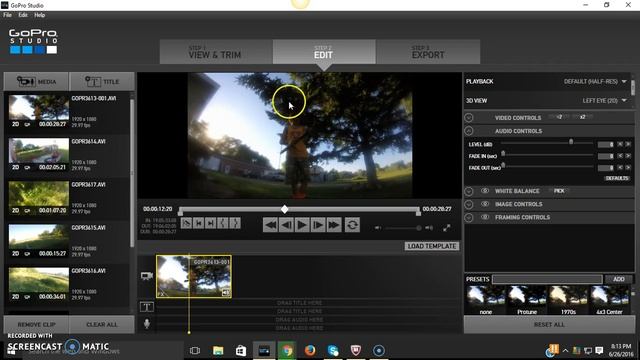Viewport: 640px width, 360px height.
Task: Select the Step 2 Edit tab
Action: 324,52
